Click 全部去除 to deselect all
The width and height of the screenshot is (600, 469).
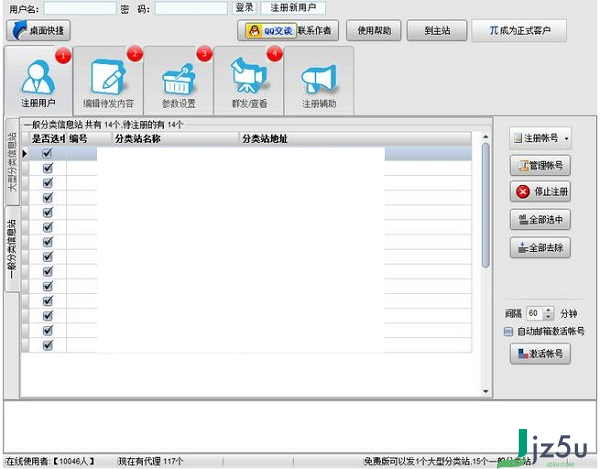click(540, 248)
